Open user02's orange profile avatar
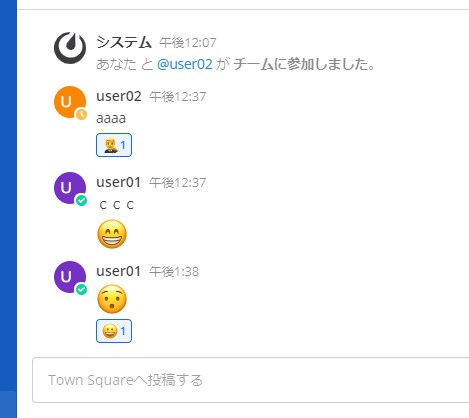This screenshot has width=469, height=418. [70, 102]
